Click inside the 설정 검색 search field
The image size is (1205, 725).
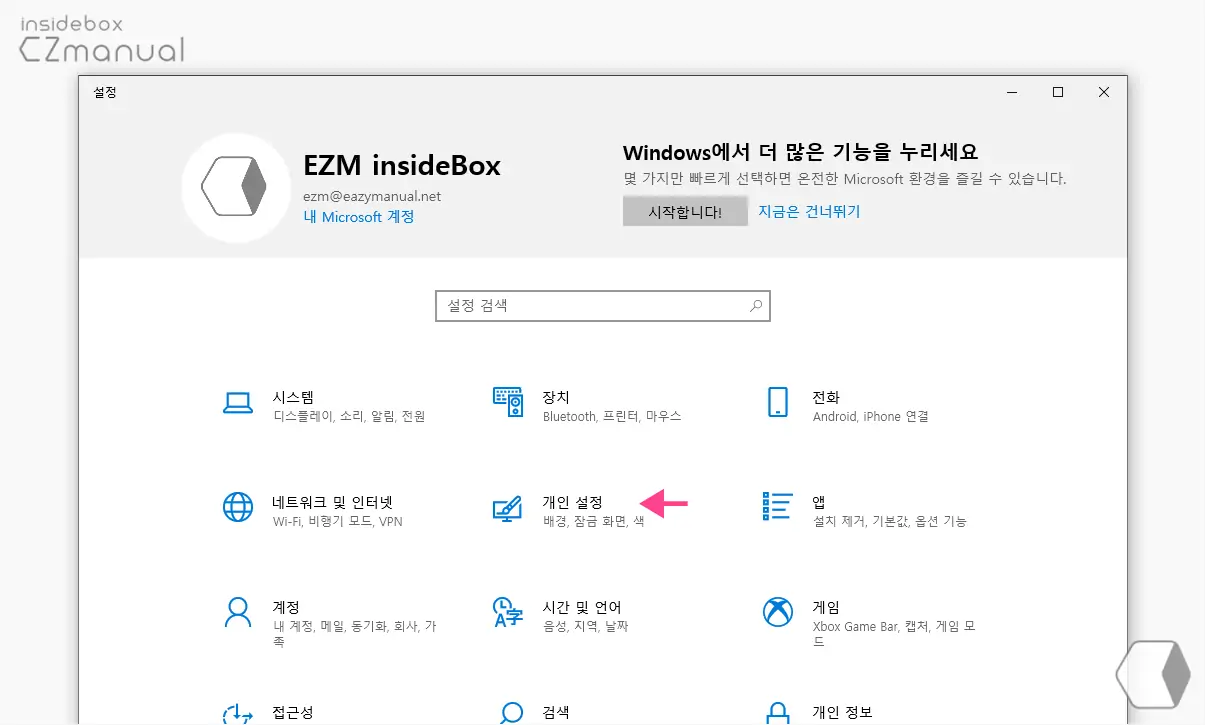tap(590, 305)
